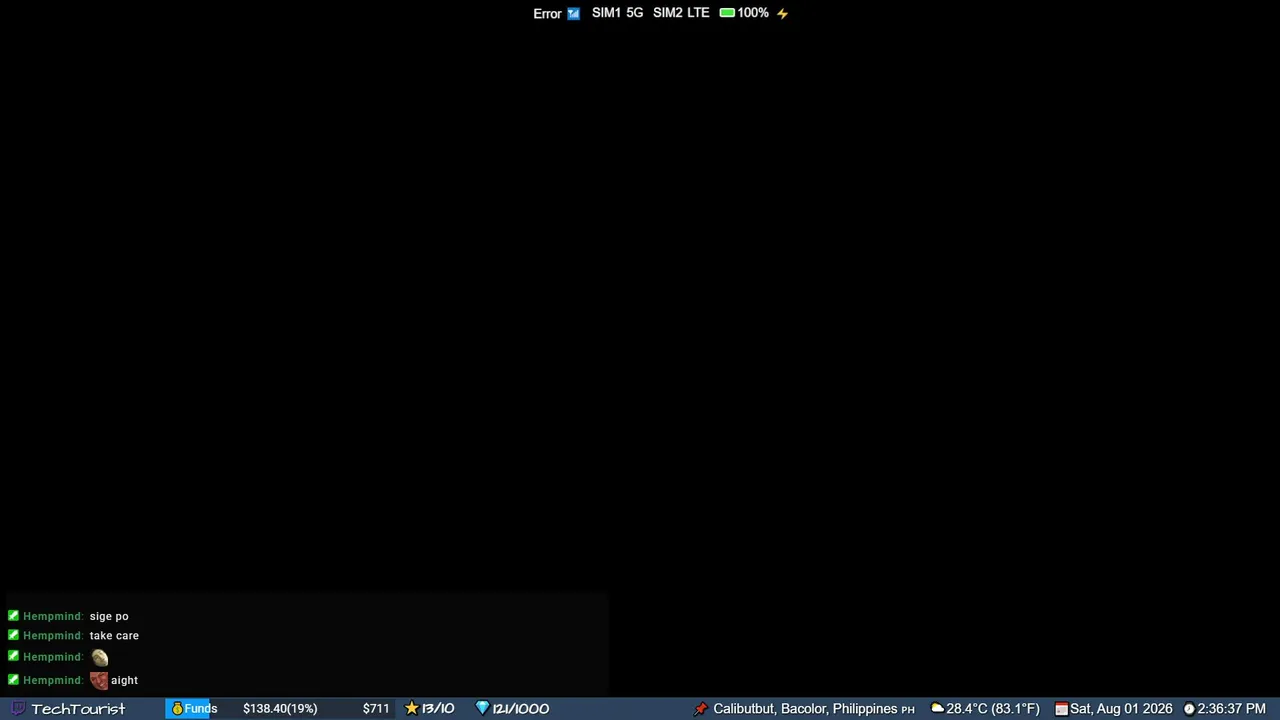
Task: Click the signal bars icon beside Error
Action: (573, 14)
